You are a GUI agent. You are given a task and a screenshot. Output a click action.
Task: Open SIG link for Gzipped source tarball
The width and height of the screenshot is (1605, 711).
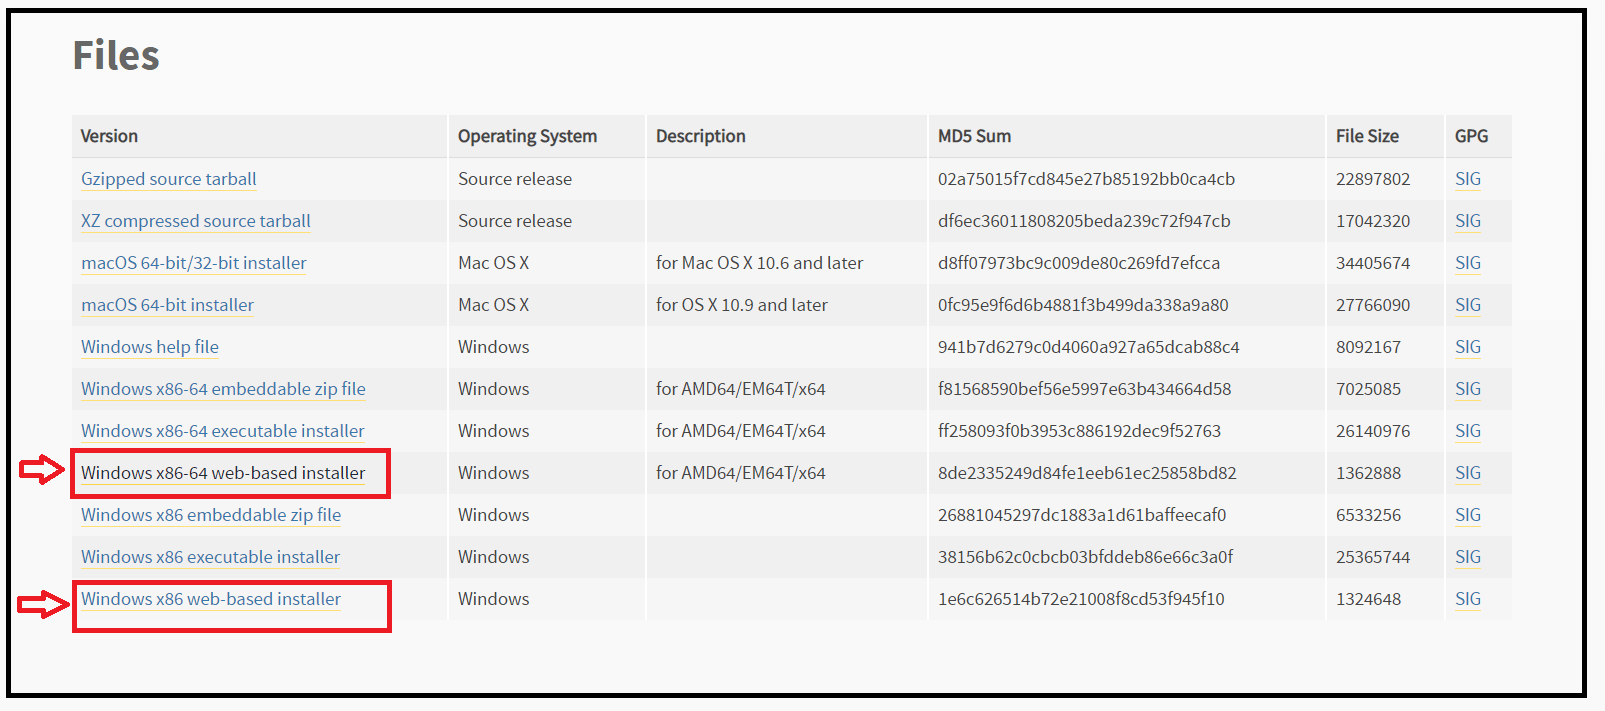pyautogui.click(x=1467, y=179)
